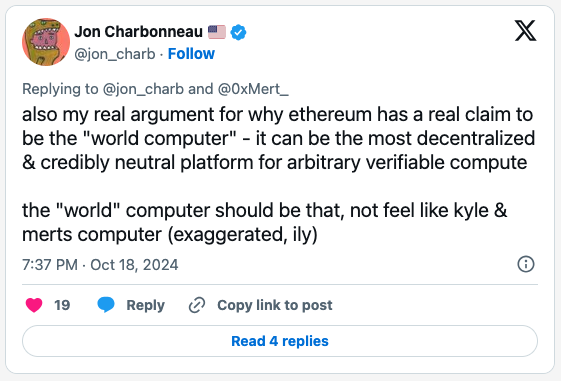Like the post with the heart icon
Image resolution: width=561 pixels, height=381 pixels.
(x=34, y=305)
